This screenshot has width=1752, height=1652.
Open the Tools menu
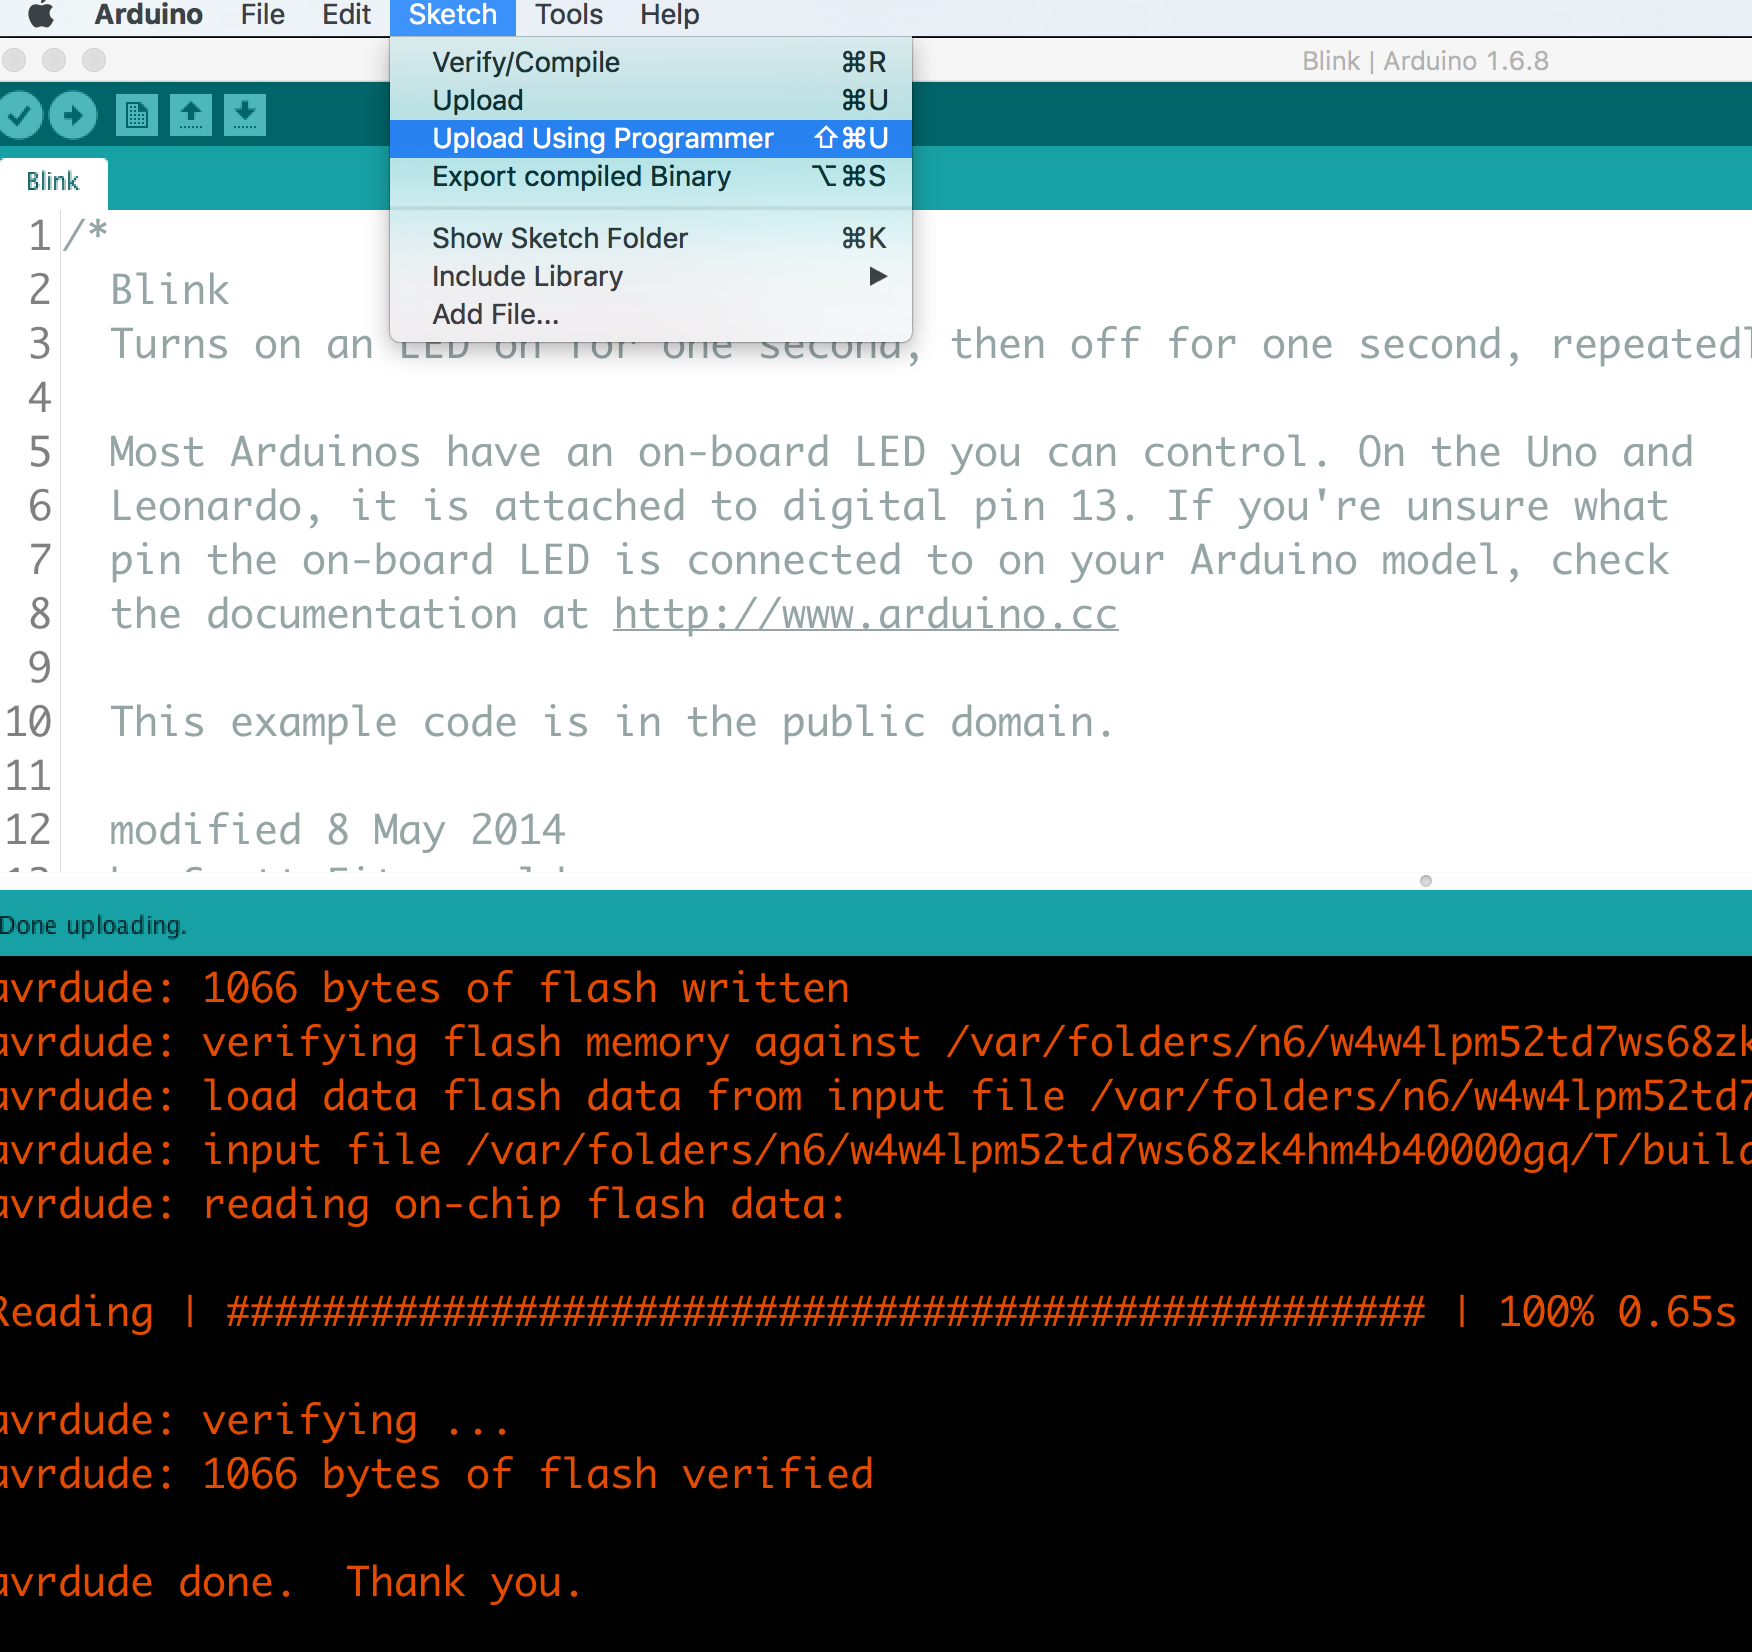(569, 15)
